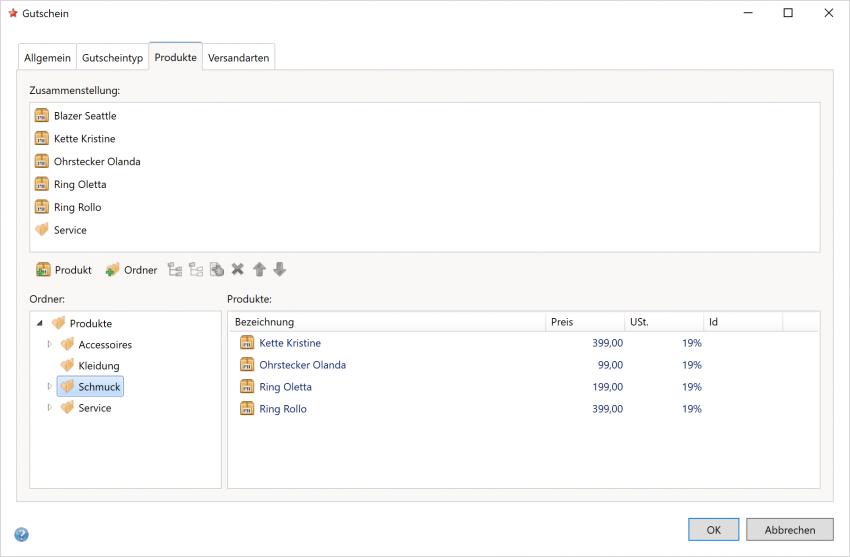Click the copy icon in the toolbar
Viewport: 850px width, 557px height.
[x=217, y=269]
